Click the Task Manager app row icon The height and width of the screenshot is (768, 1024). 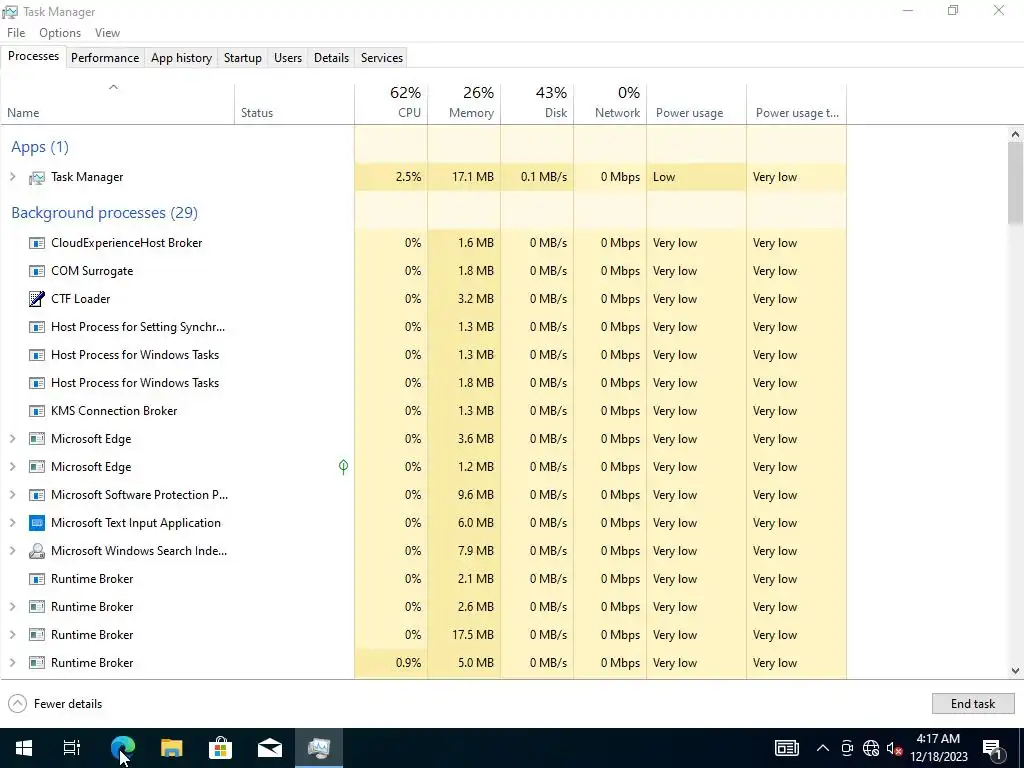click(x=37, y=178)
